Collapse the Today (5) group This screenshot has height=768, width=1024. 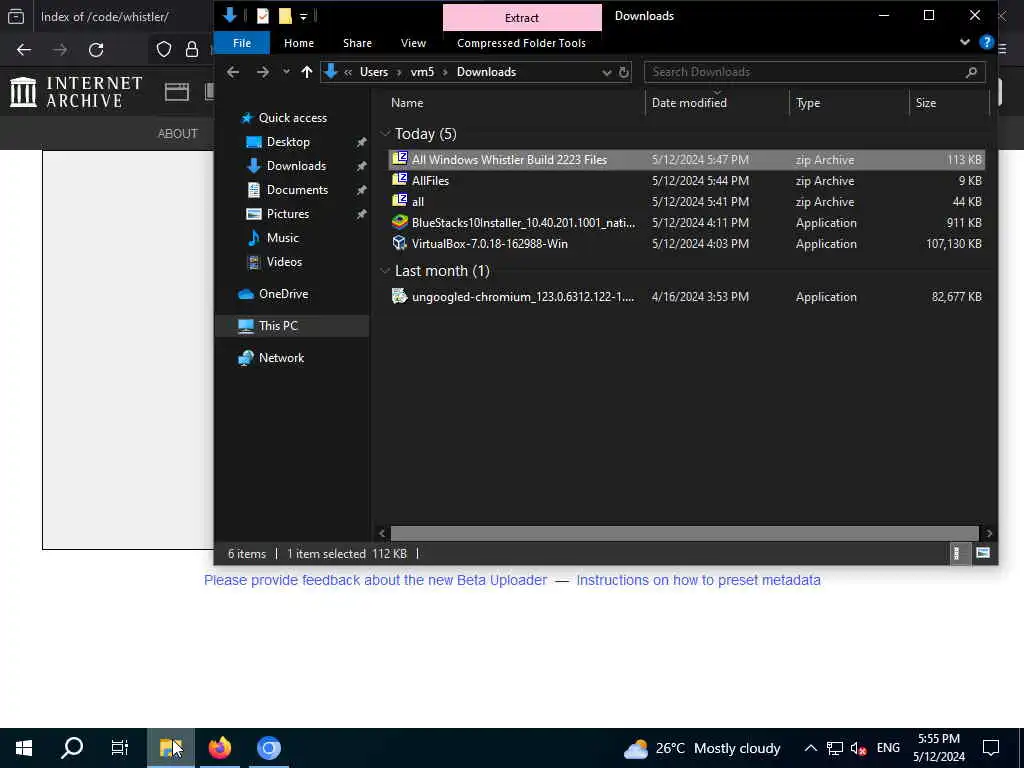click(x=385, y=134)
